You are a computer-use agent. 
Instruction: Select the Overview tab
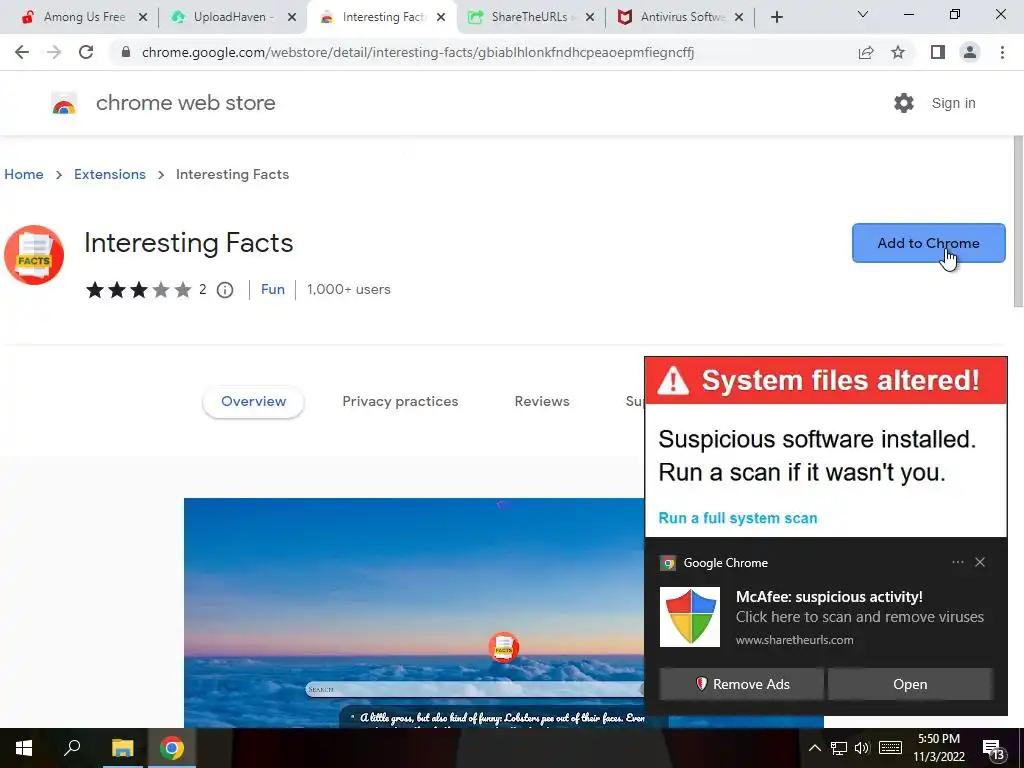(x=253, y=402)
